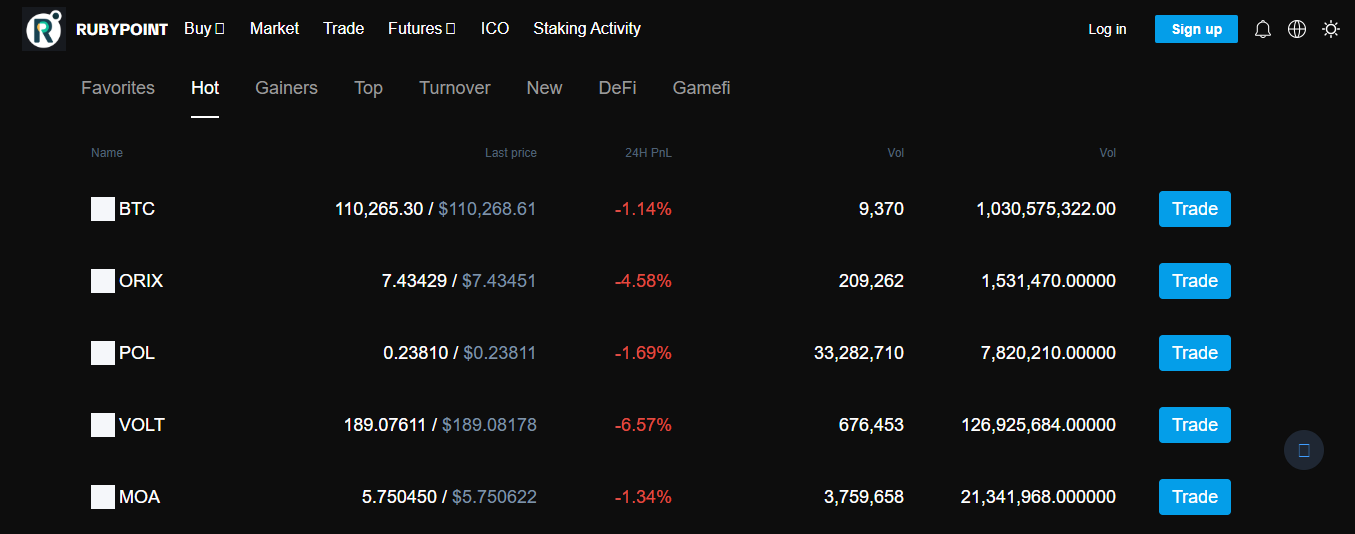
Task: Click the ORIX coin icon
Action: tap(103, 281)
